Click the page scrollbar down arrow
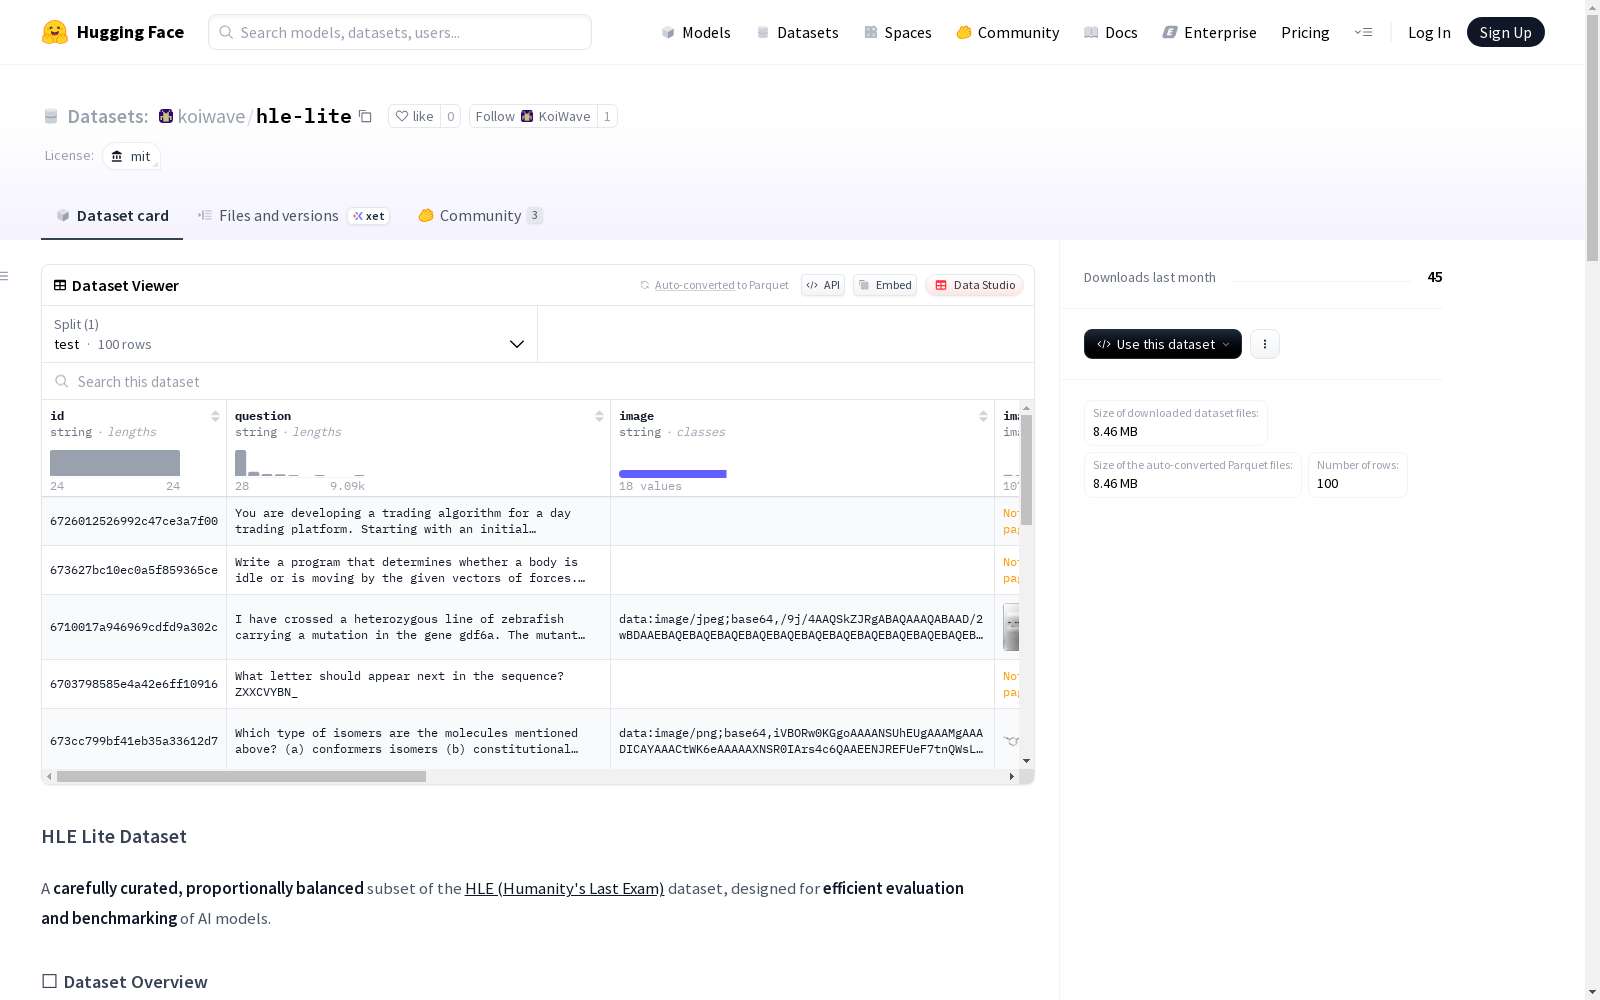 point(1592,992)
